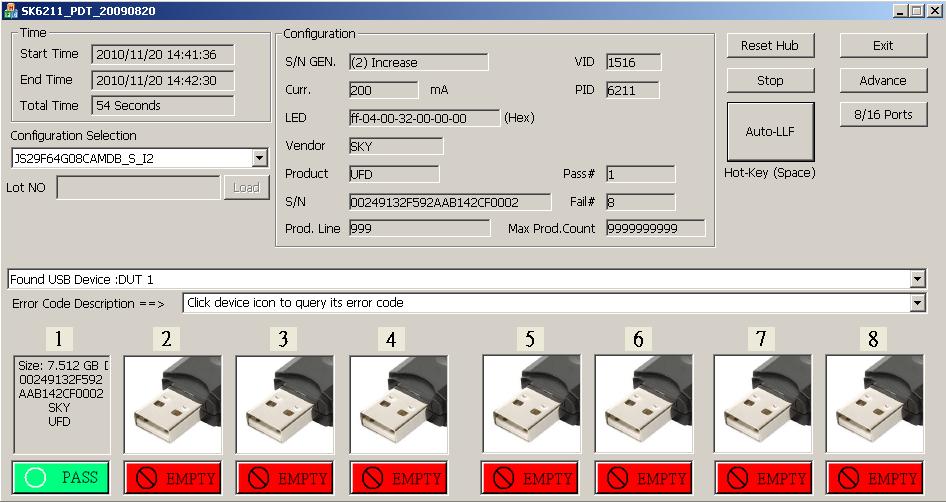Select the USB device image in slot 4
Viewport: 946px width, 502px height.
coord(398,404)
